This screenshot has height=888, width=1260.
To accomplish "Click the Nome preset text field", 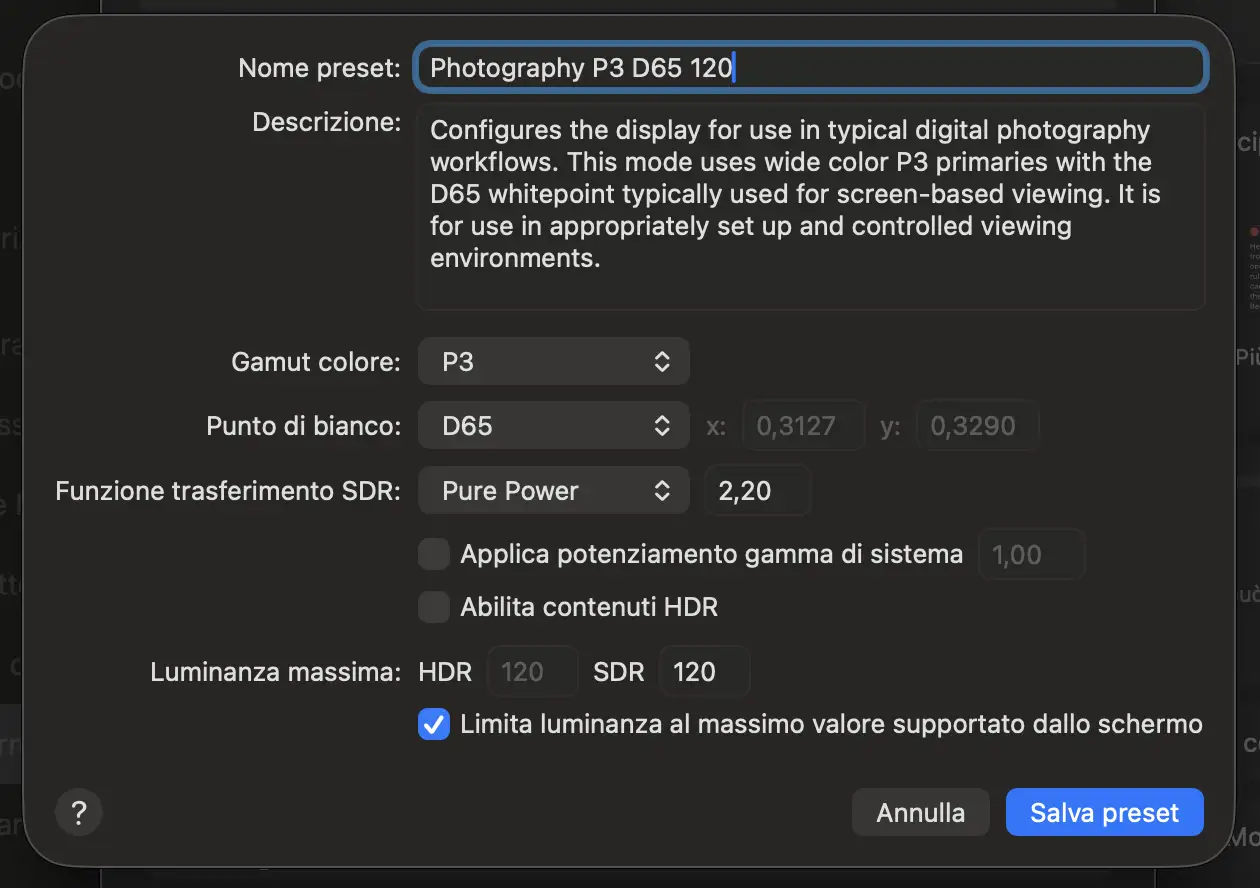I will [x=810, y=67].
